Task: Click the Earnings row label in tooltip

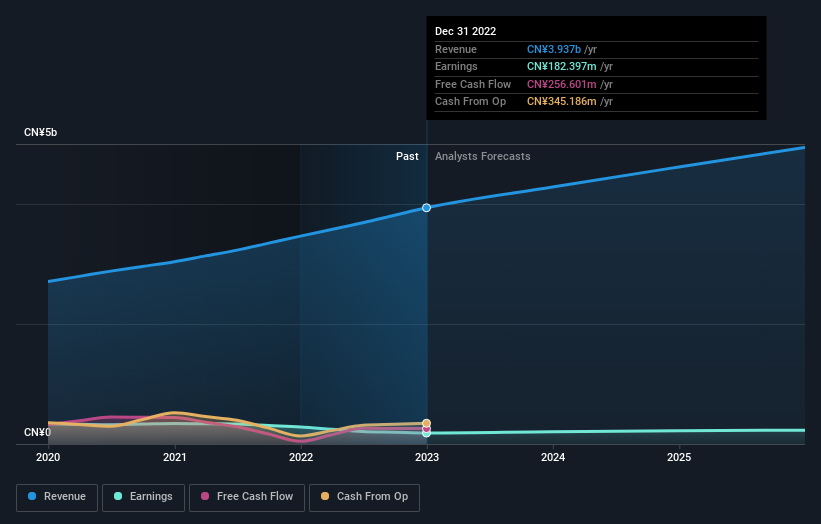Action: click(x=456, y=66)
